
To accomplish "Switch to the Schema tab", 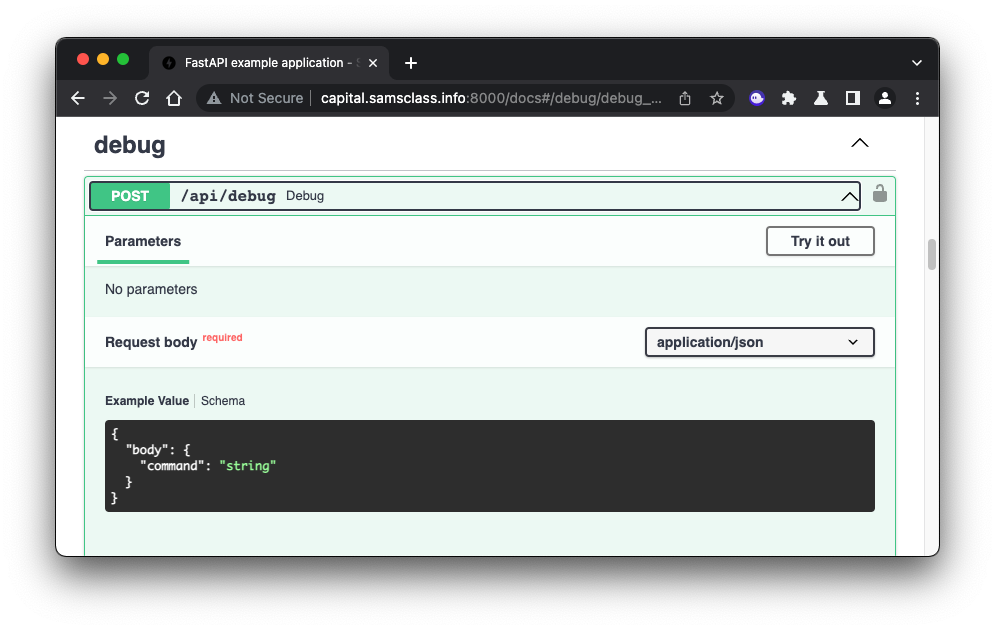I will [x=223, y=401].
